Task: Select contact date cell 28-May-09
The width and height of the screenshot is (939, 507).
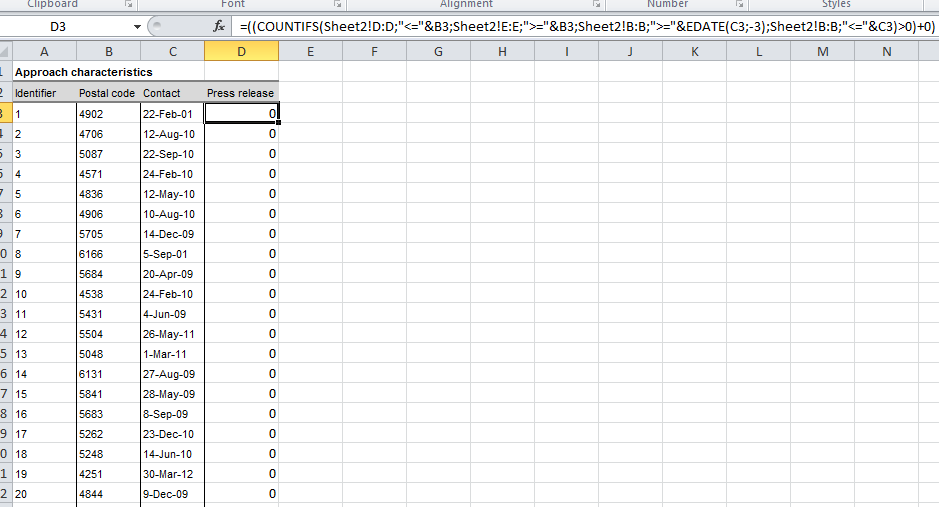Action: [172, 394]
